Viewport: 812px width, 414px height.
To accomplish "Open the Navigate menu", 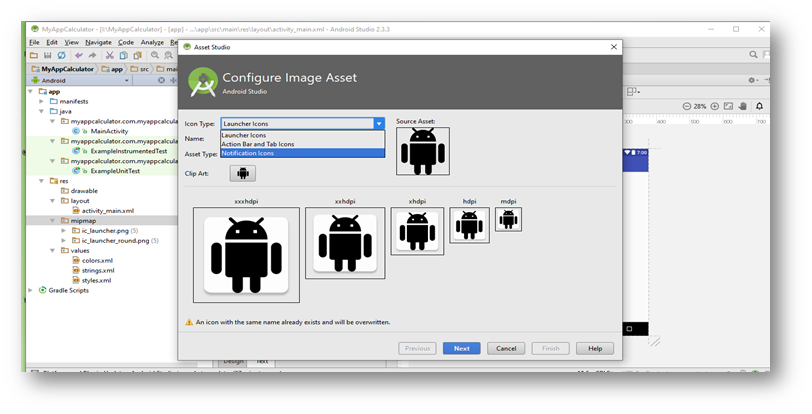I will [98, 42].
